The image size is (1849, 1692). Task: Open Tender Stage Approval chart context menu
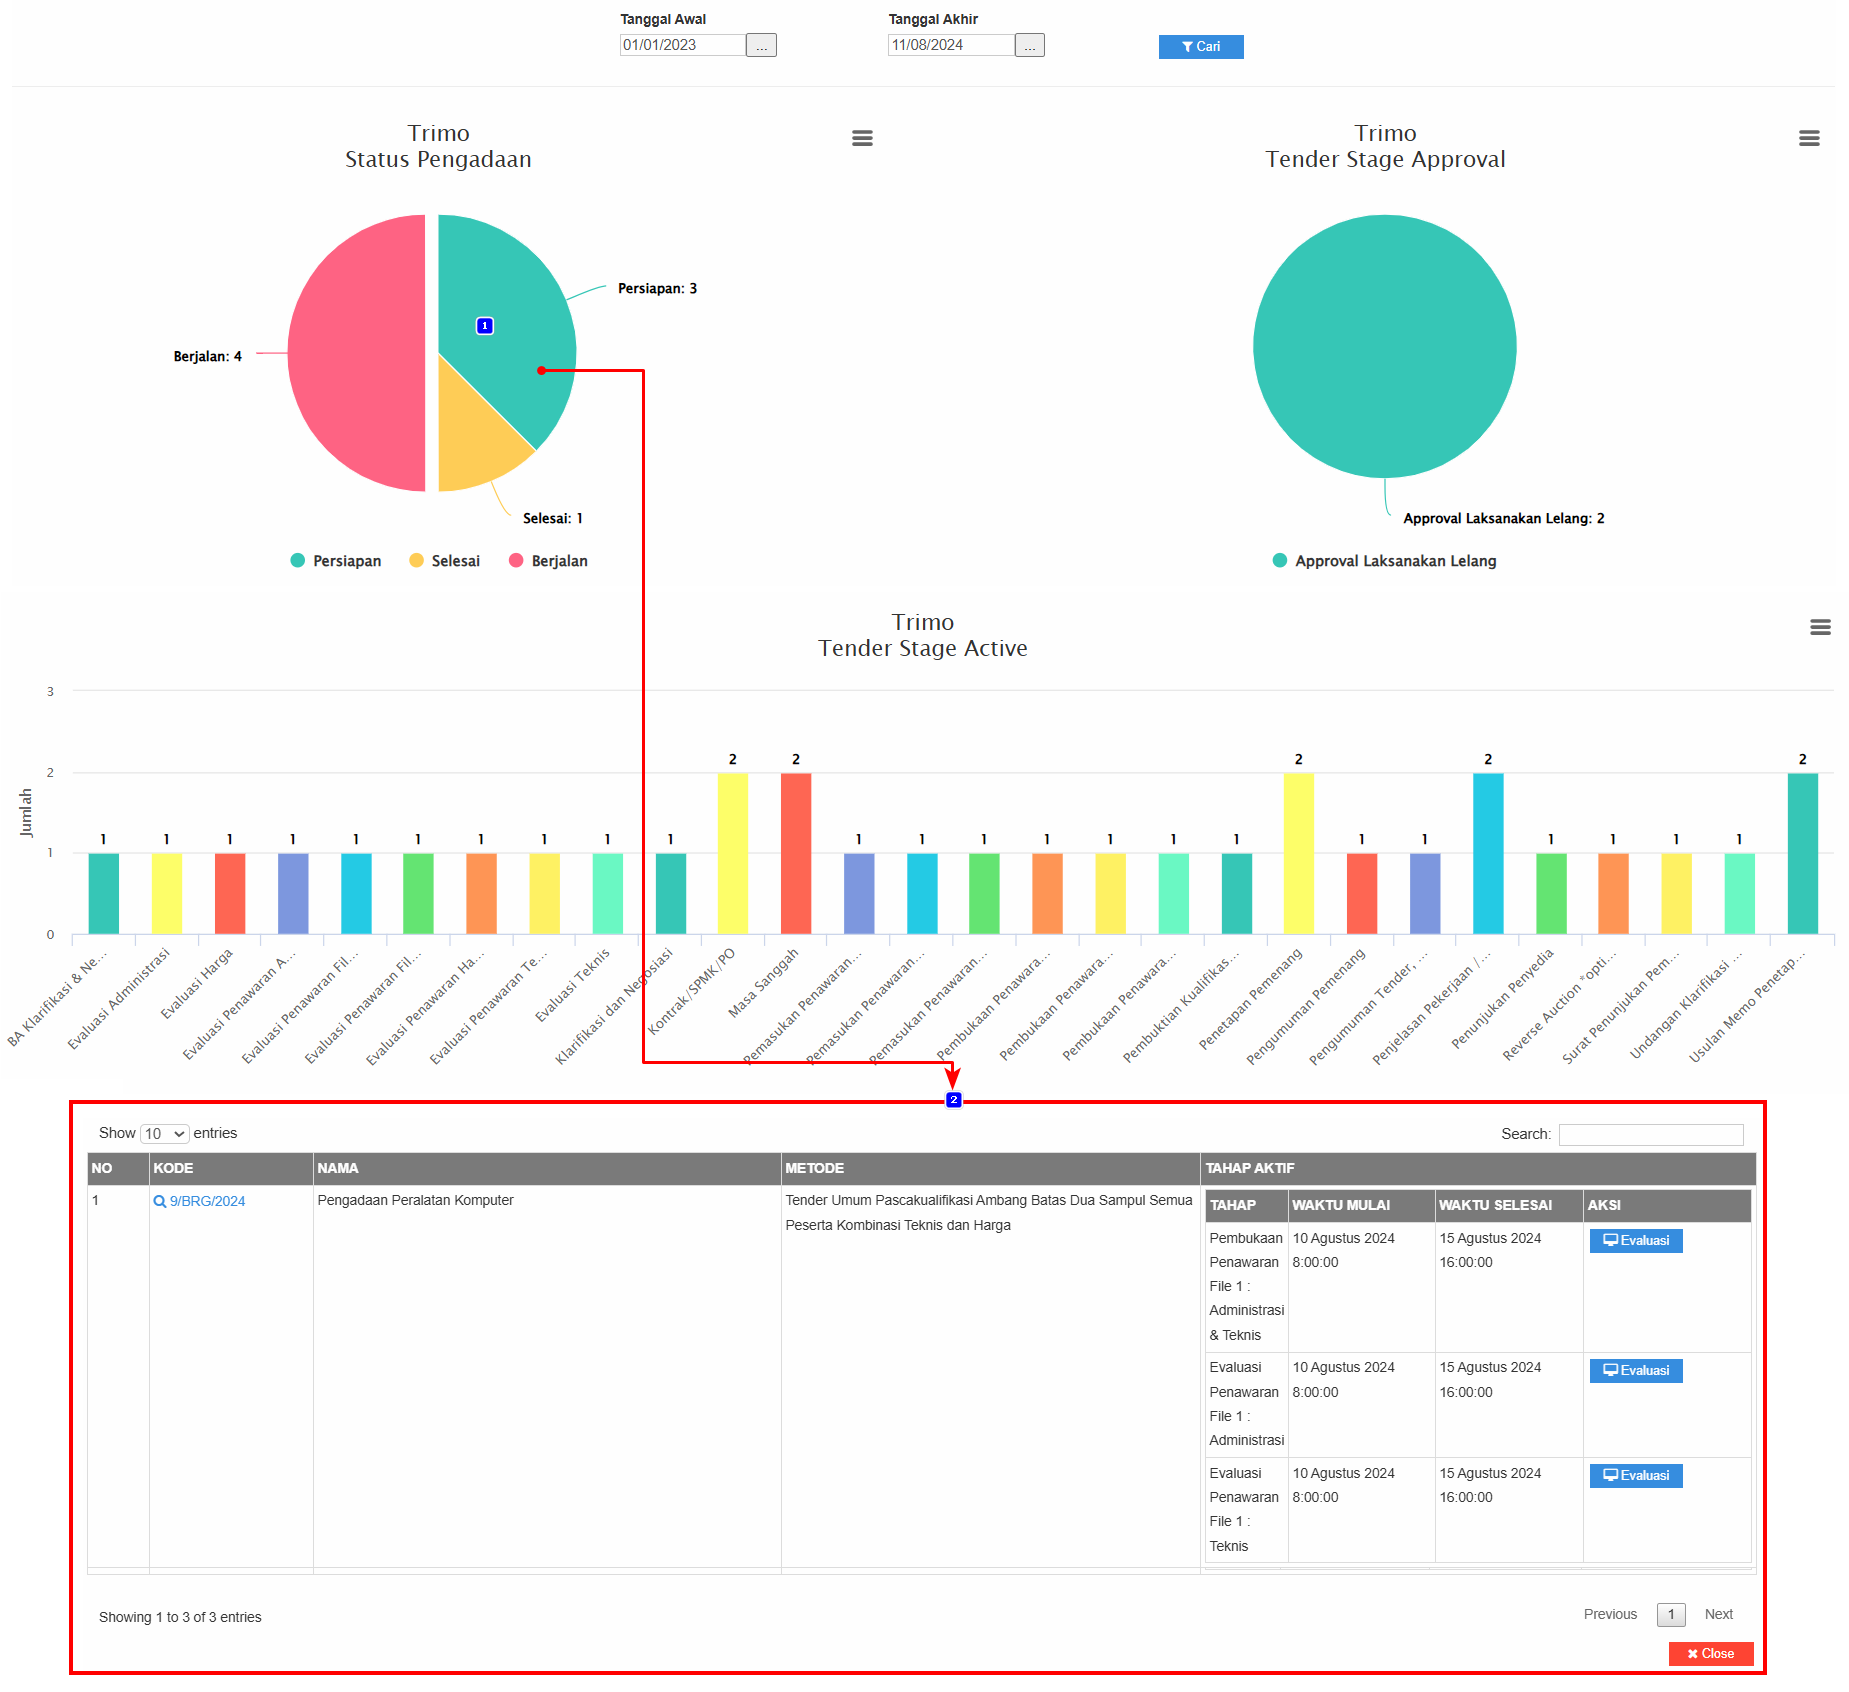[x=1808, y=138]
